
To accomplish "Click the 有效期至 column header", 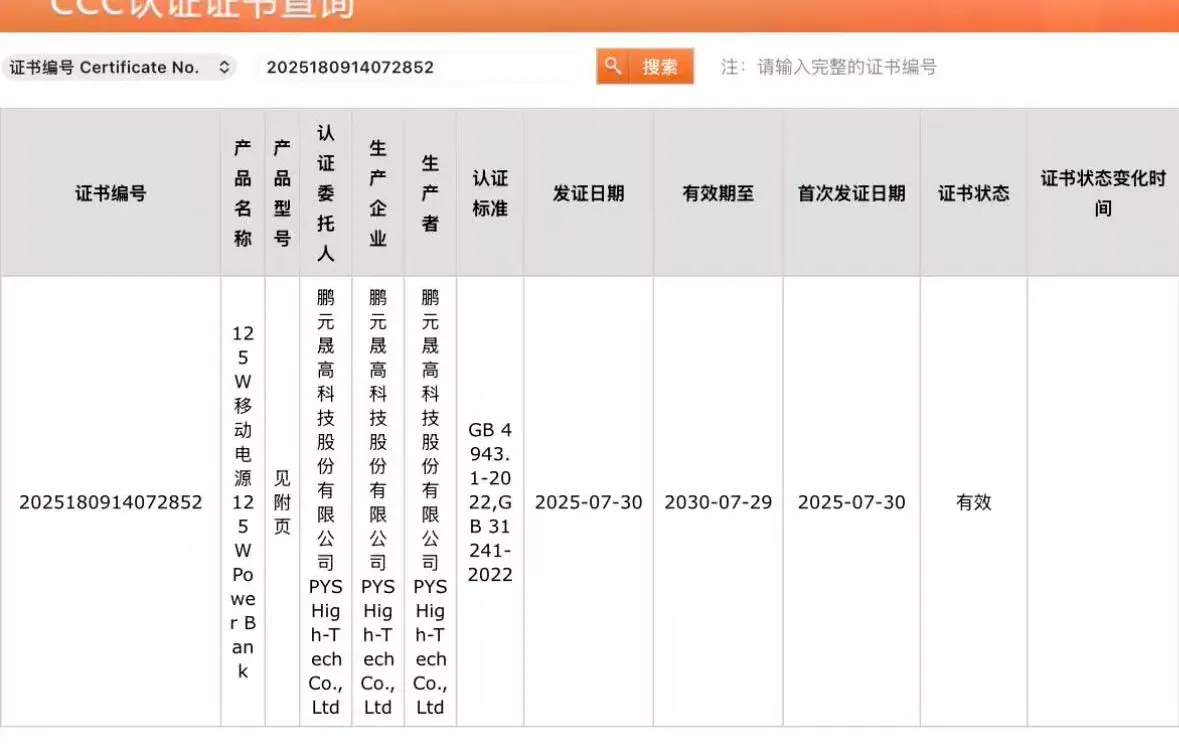I will click(x=718, y=193).
